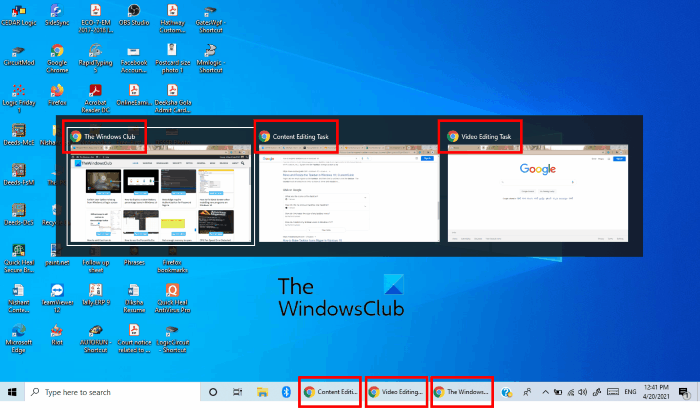This screenshot has height=410, width=700.
Task: Click Content Editi... Chrome taskbar button
Action: [x=330, y=392]
